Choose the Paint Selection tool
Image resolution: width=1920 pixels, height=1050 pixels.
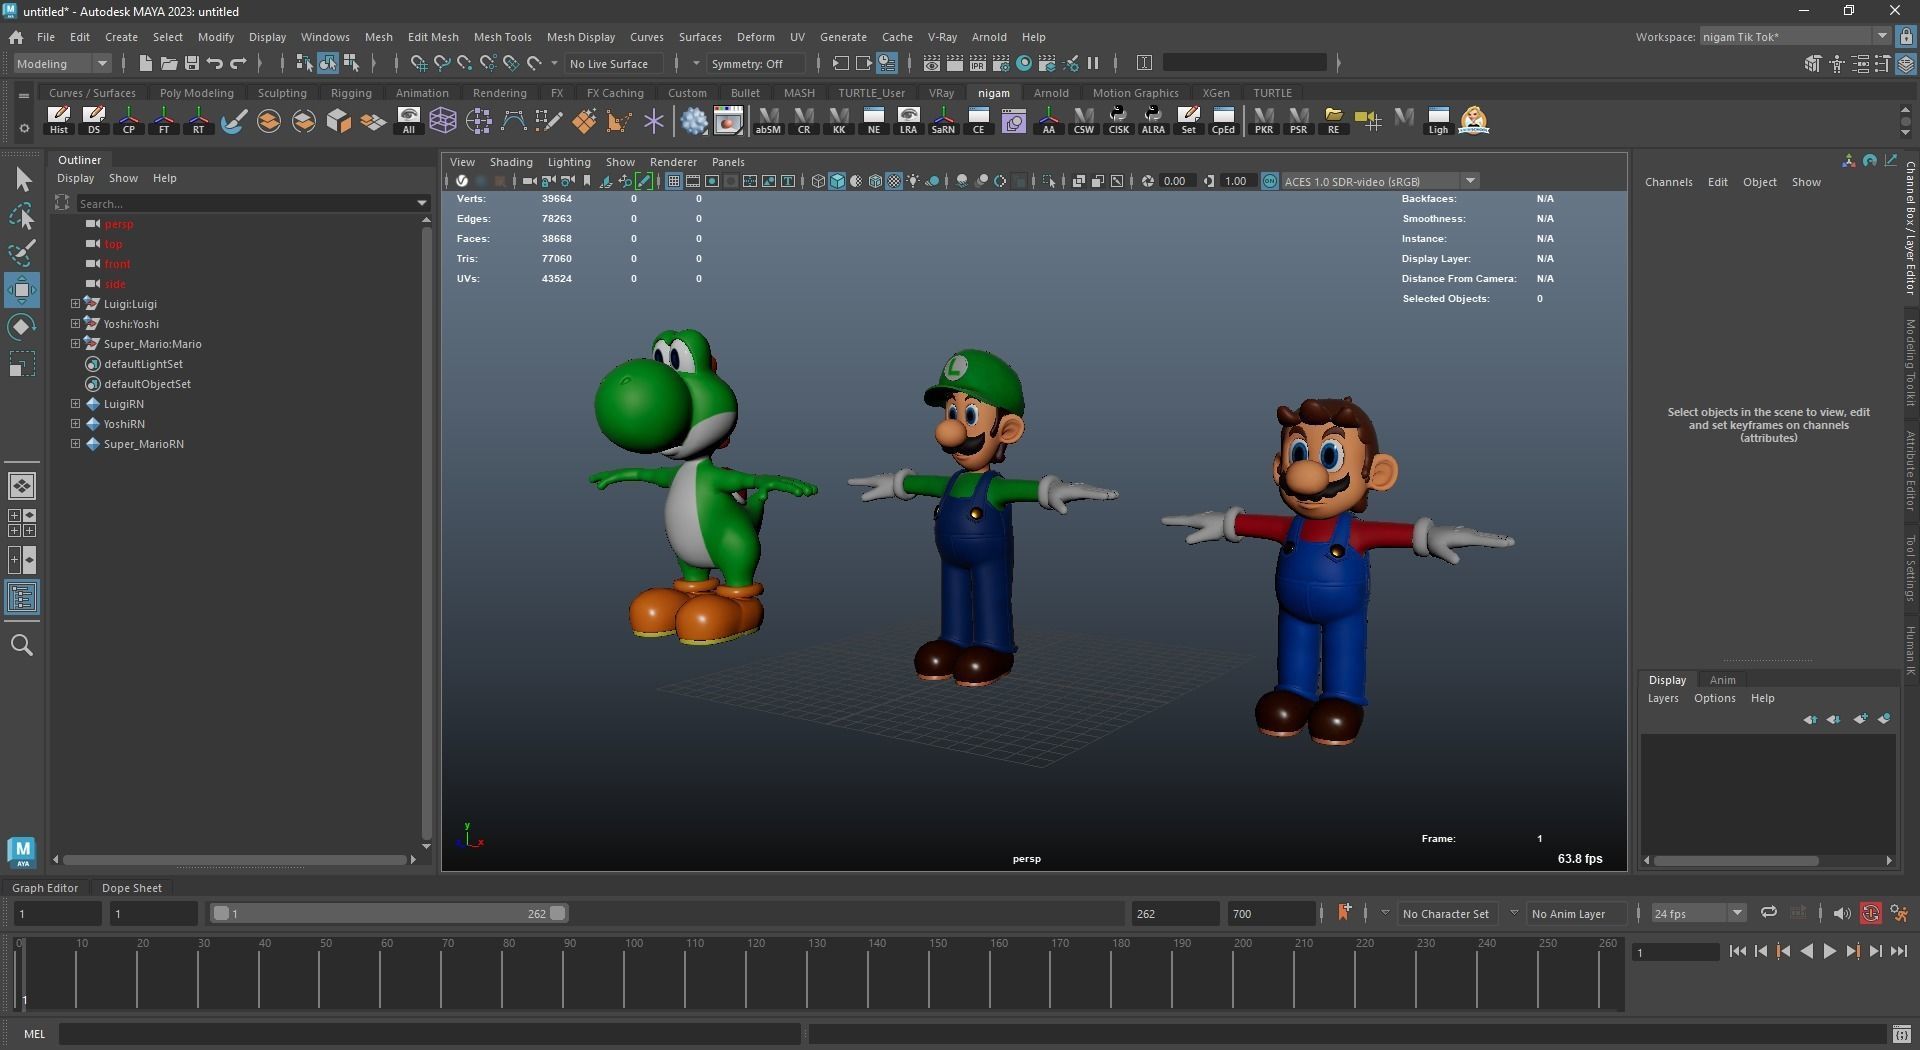pos(22,253)
